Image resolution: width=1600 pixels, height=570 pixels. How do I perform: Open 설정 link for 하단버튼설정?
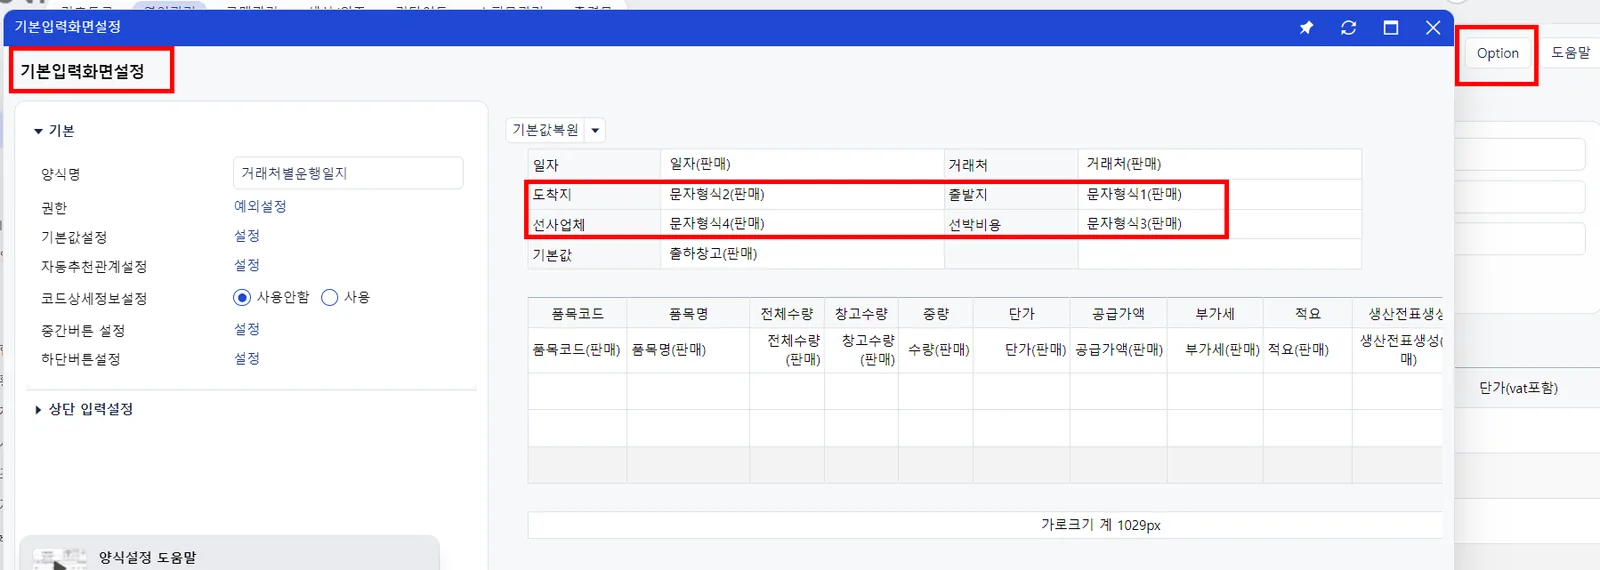(247, 358)
